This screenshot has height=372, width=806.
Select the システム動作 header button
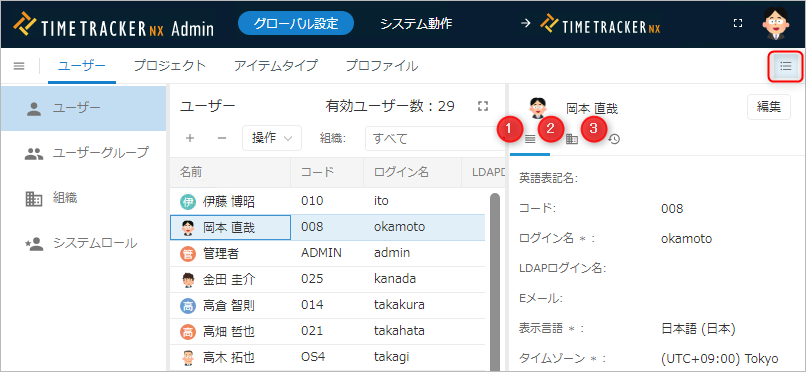(x=416, y=24)
